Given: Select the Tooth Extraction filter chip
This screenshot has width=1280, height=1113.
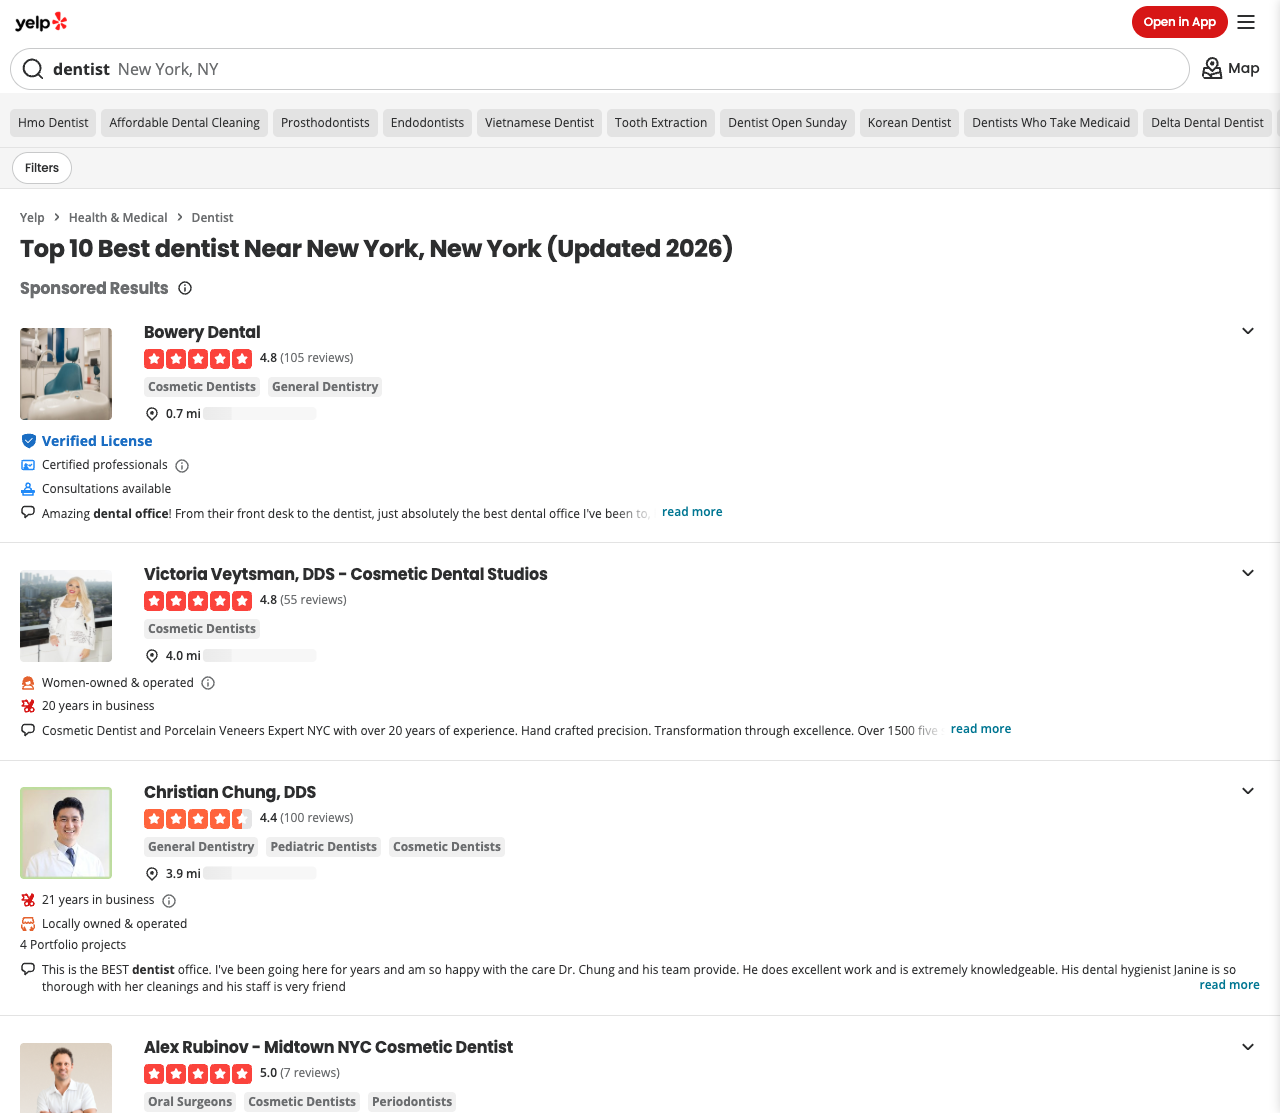Looking at the screenshot, I should 661,123.
